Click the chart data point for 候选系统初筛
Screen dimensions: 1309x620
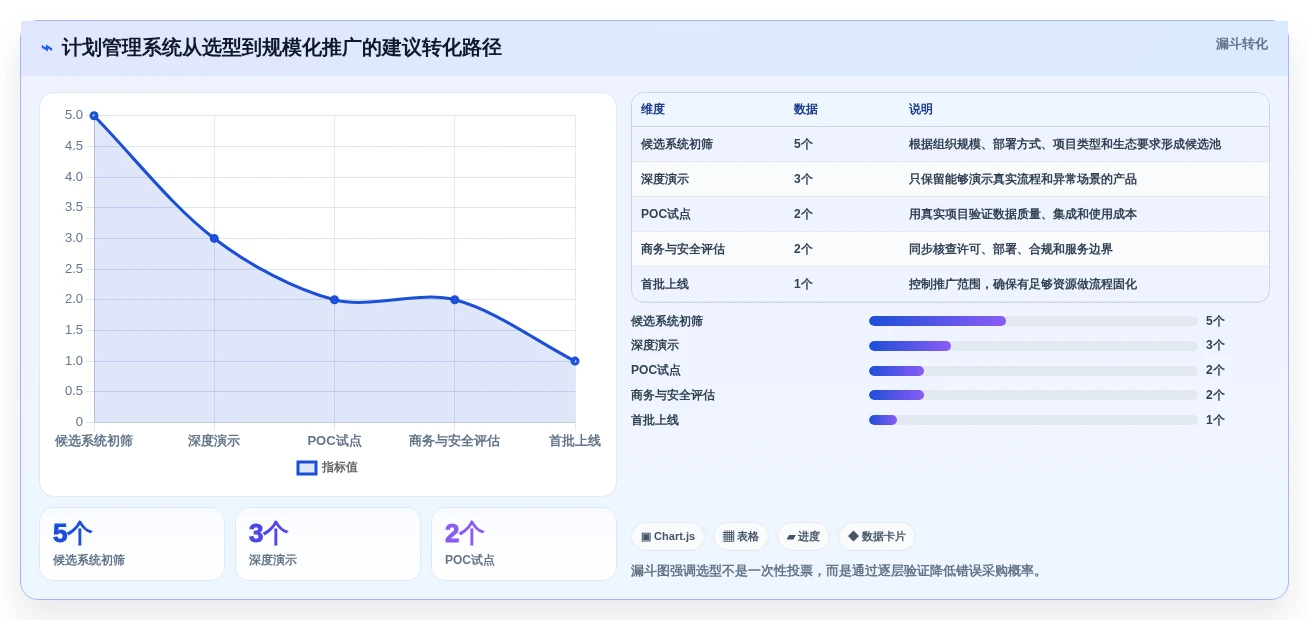[x=94, y=116]
